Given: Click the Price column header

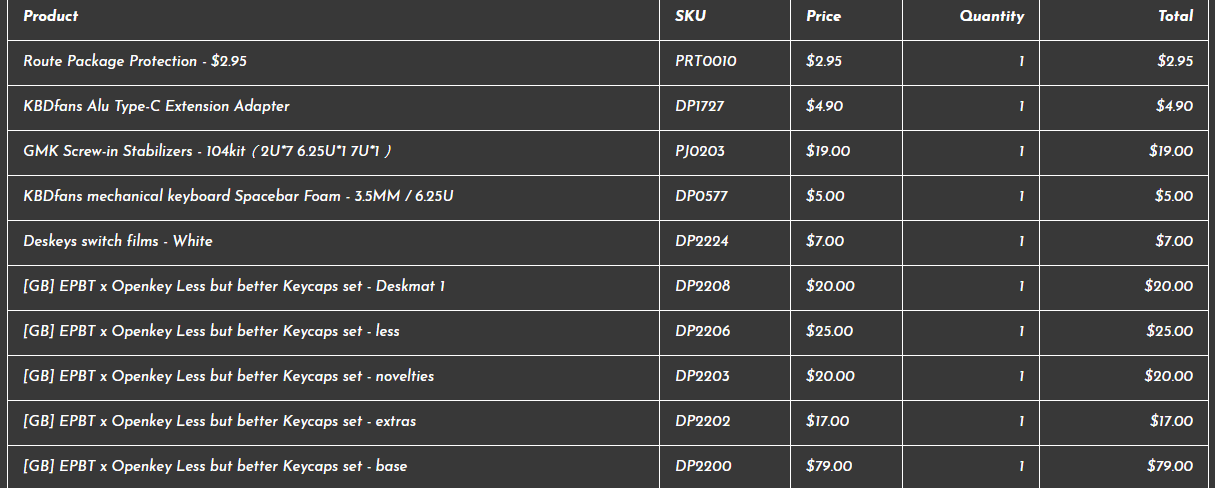Looking at the screenshot, I should pyautogui.click(x=823, y=16).
